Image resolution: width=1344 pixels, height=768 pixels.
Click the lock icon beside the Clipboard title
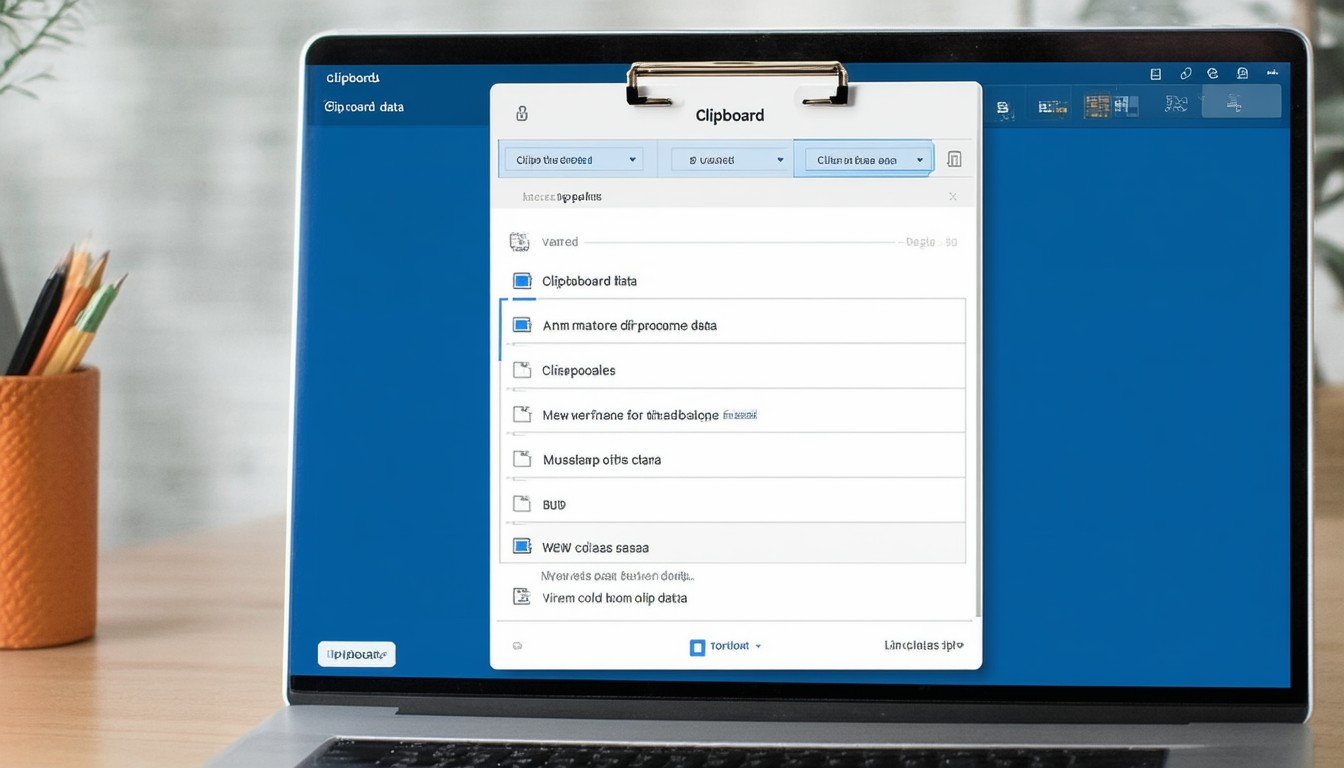[x=521, y=114]
